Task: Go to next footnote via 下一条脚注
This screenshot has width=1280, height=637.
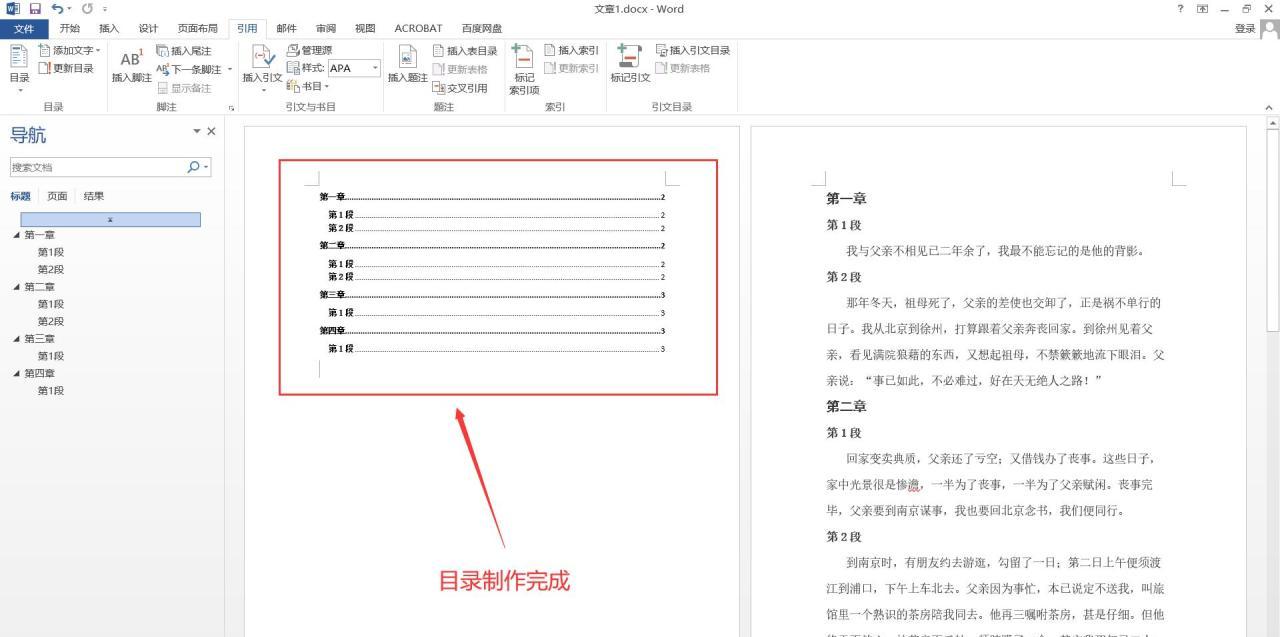Action: tap(189, 69)
